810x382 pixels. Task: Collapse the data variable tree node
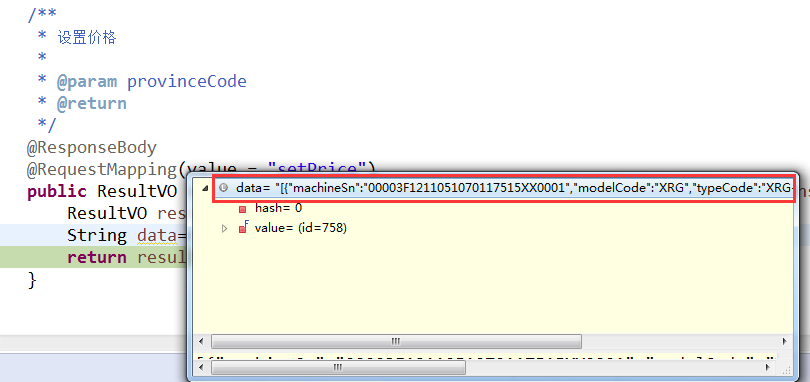(x=205, y=188)
